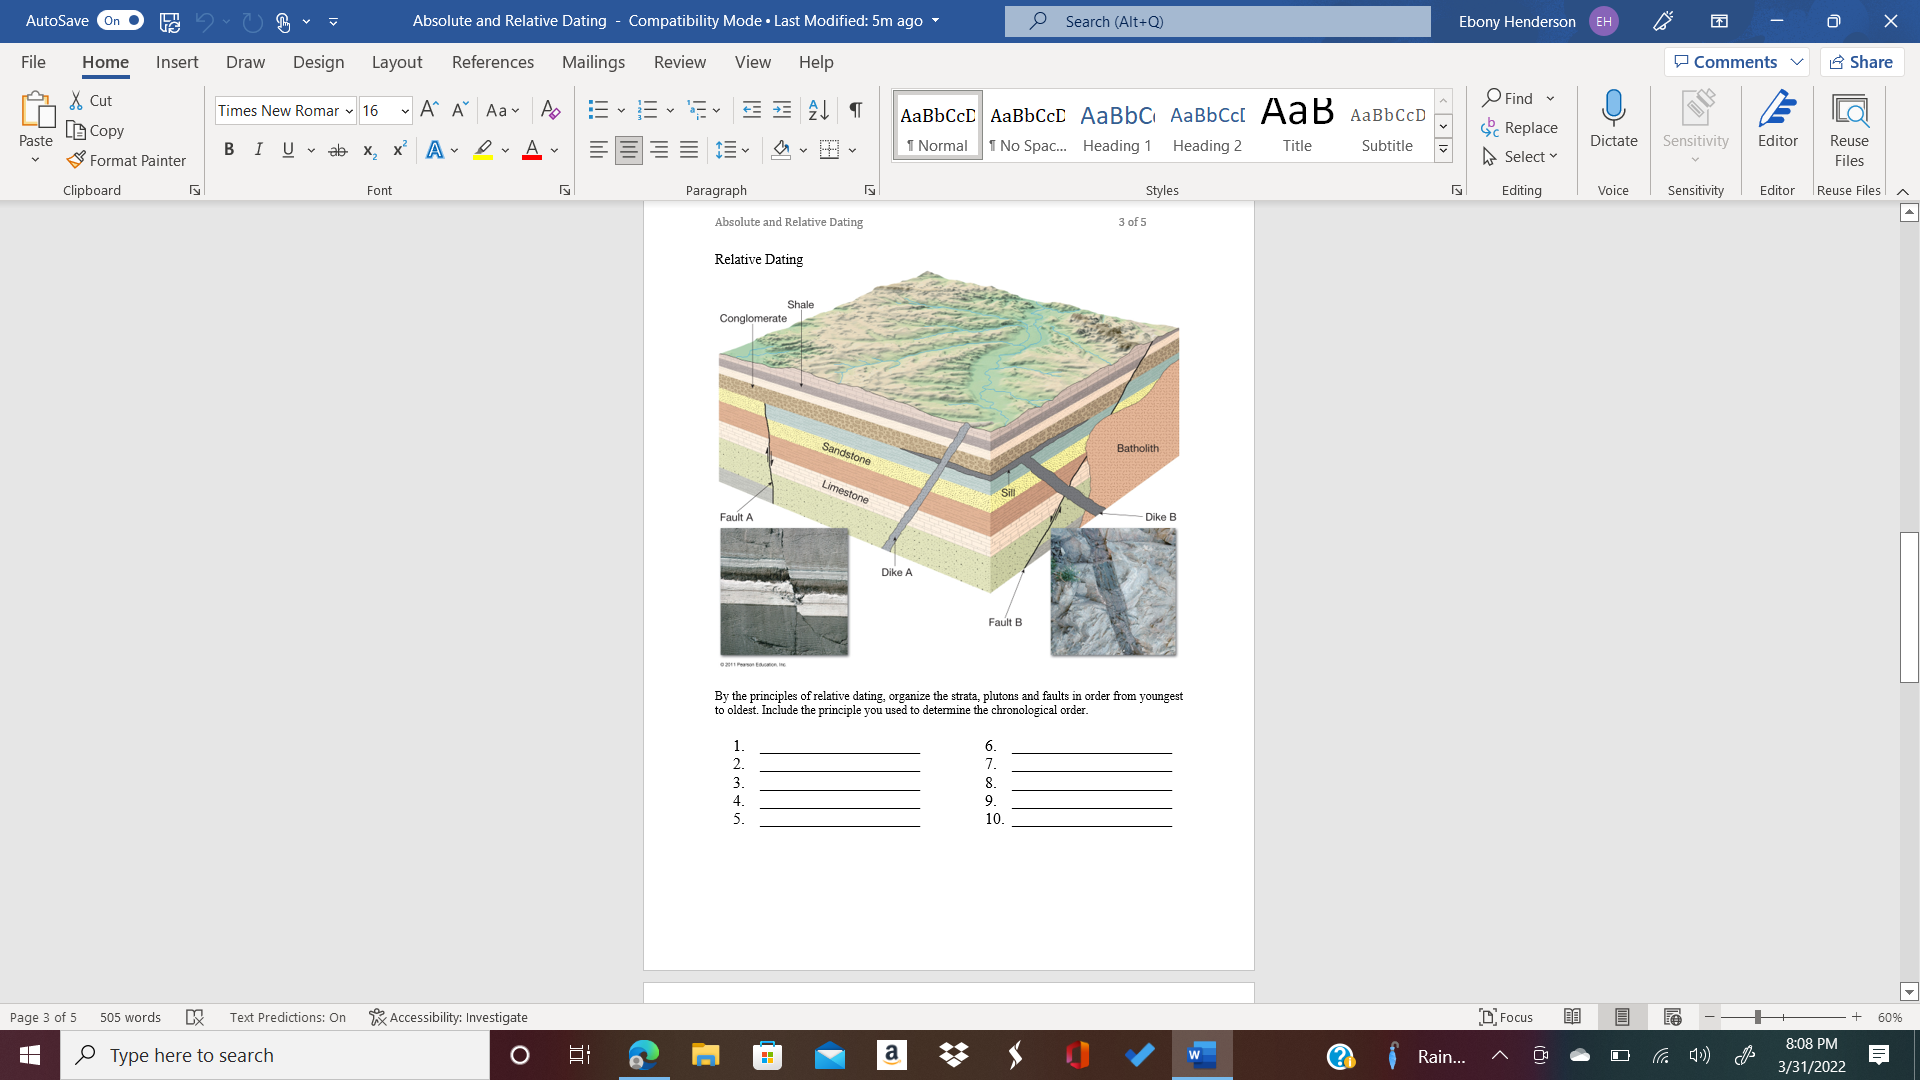Switch to Read Mode view icon
This screenshot has height=1080, width=1920.
tap(1572, 1017)
